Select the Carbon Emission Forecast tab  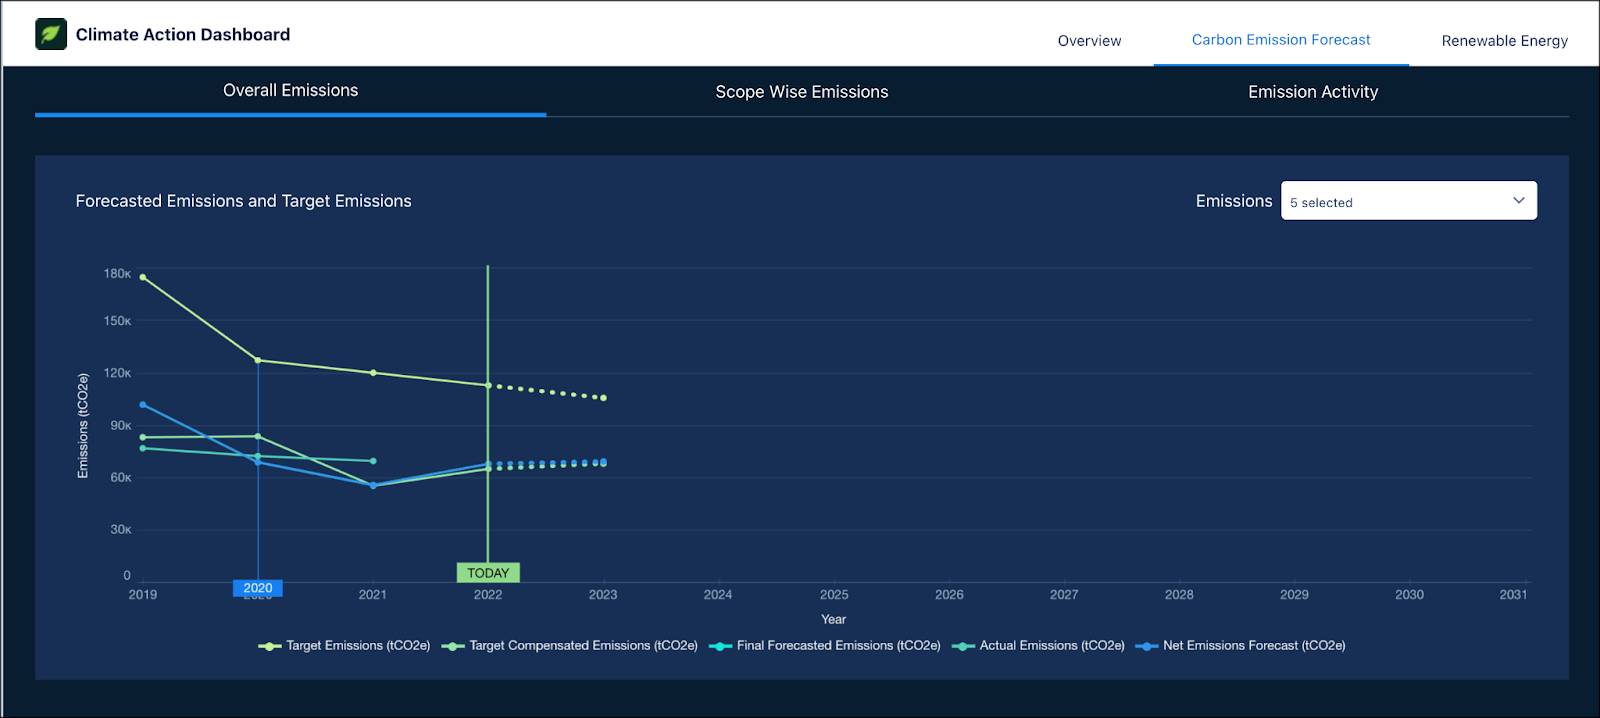(1281, 40)
